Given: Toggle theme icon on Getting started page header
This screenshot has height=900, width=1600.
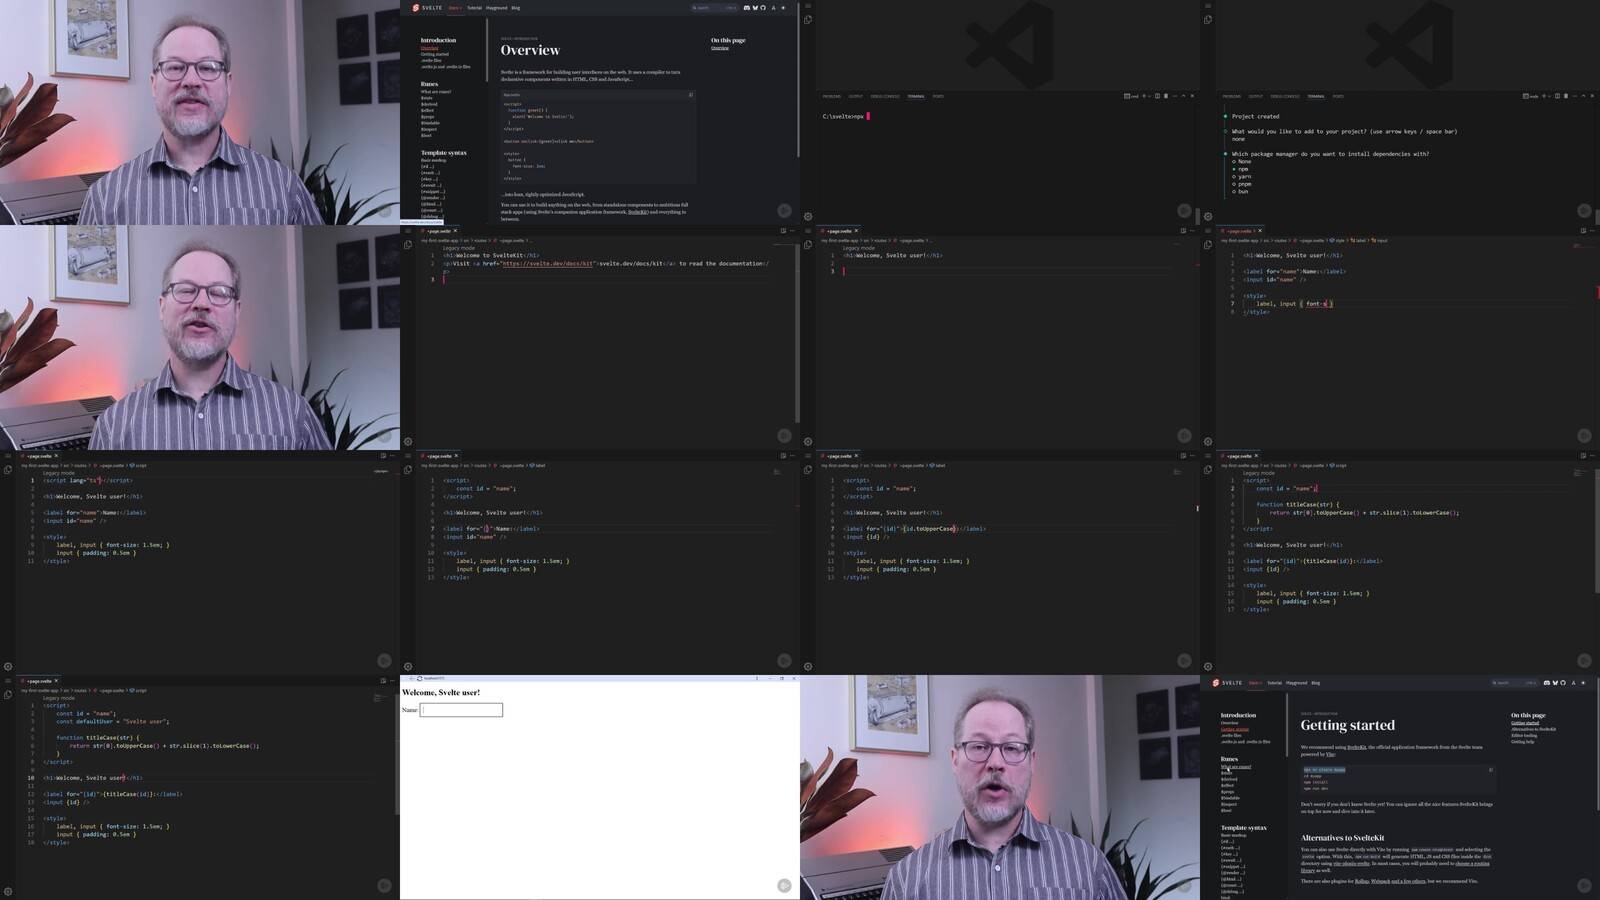Looking at the screenshot, I should 1583,683.
